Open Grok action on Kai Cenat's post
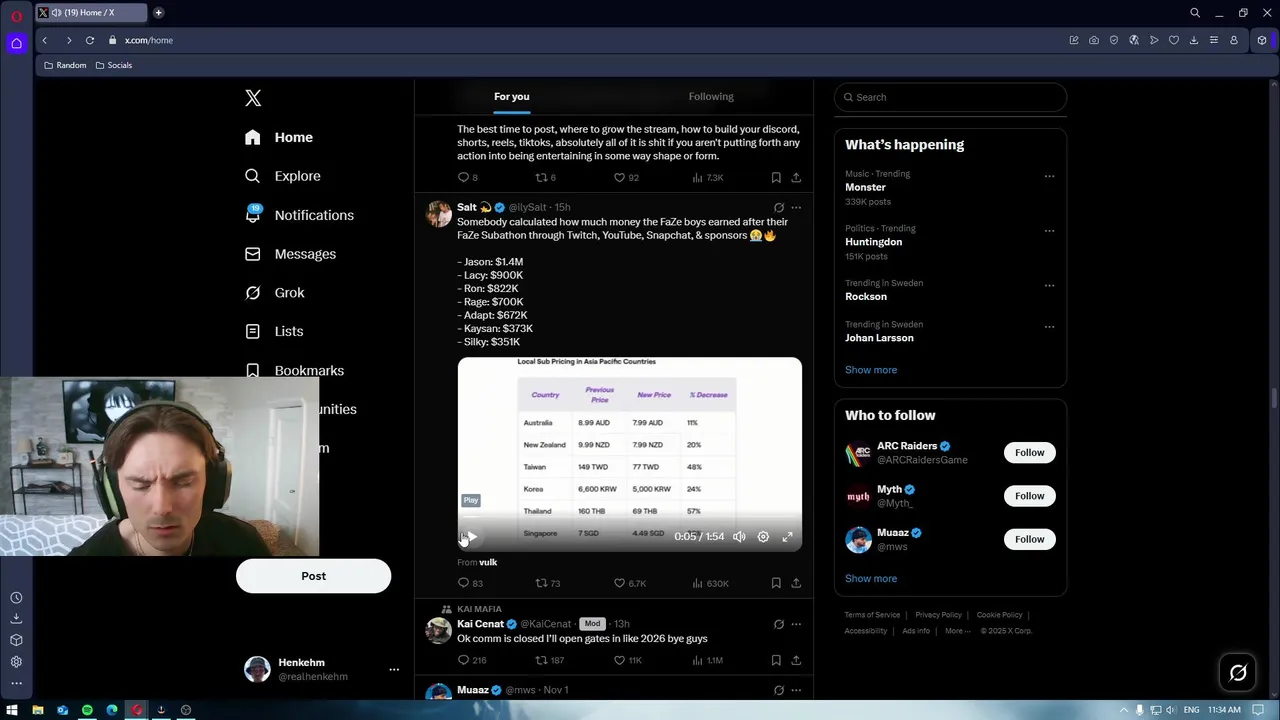 pos(779,624)
